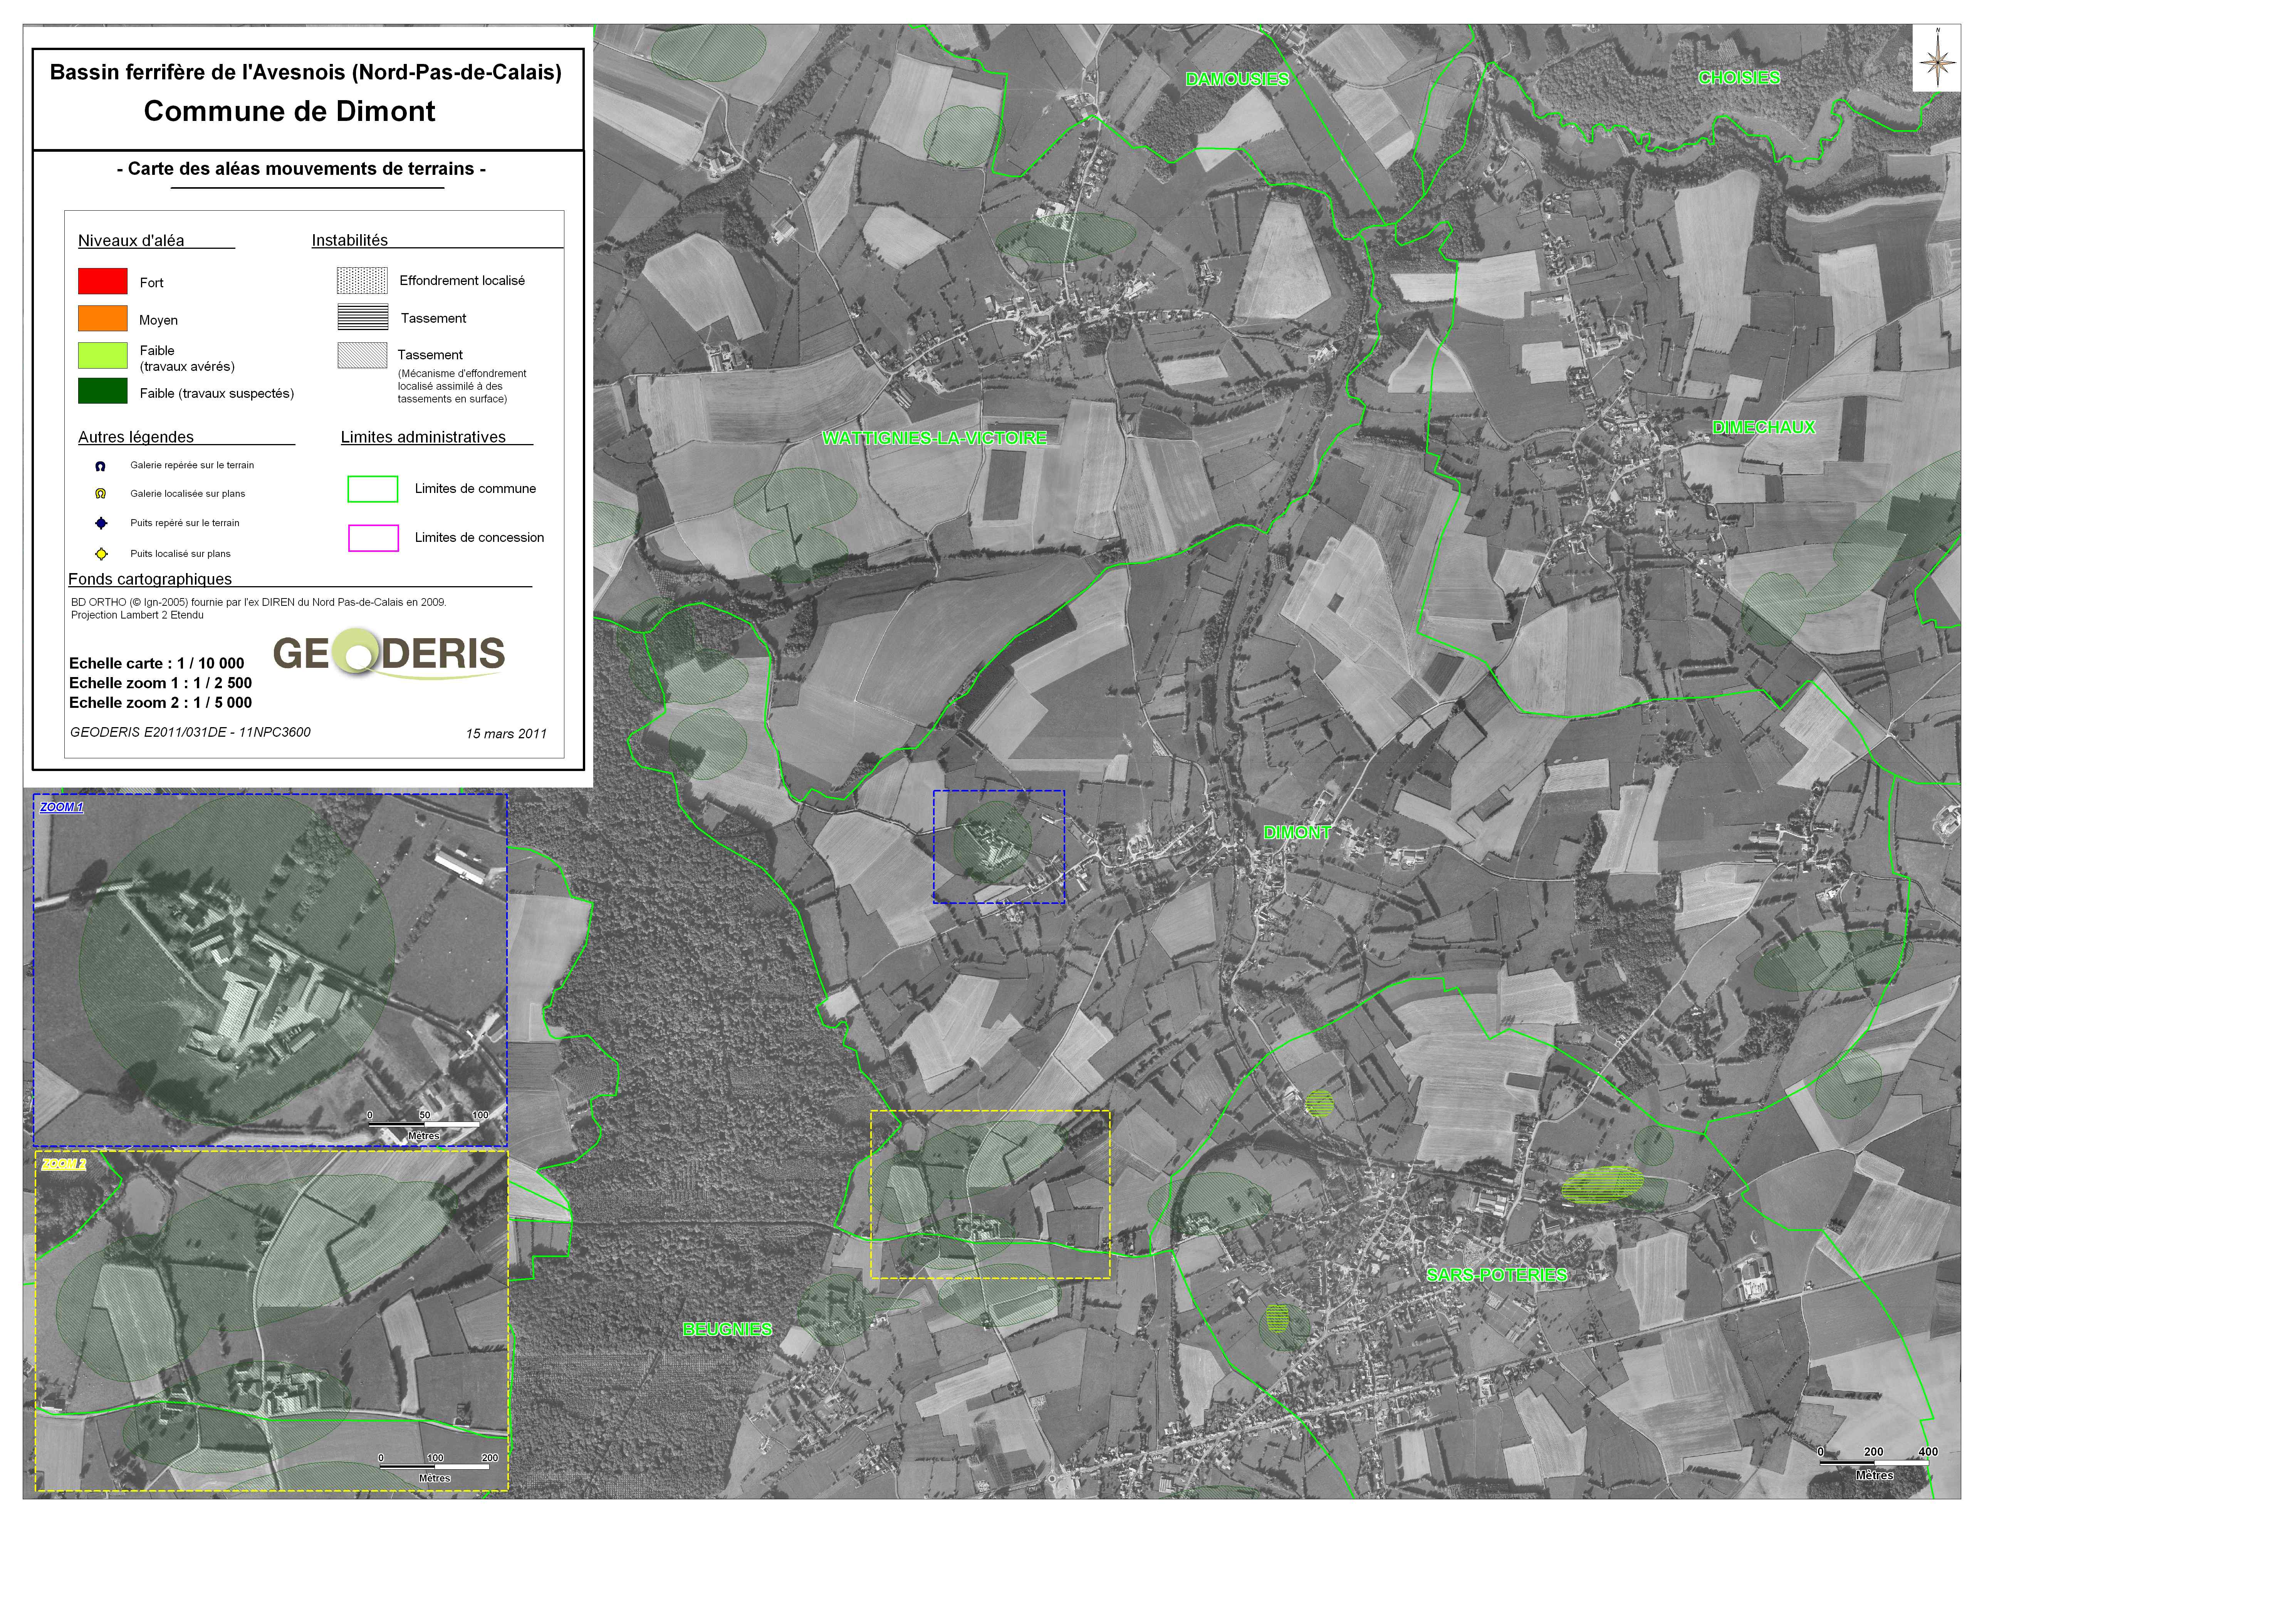This screenshot has width=2296, height=1621.
Task: Click the GEODERIS E2011/031DE reference text
Action: click(190, 732)
